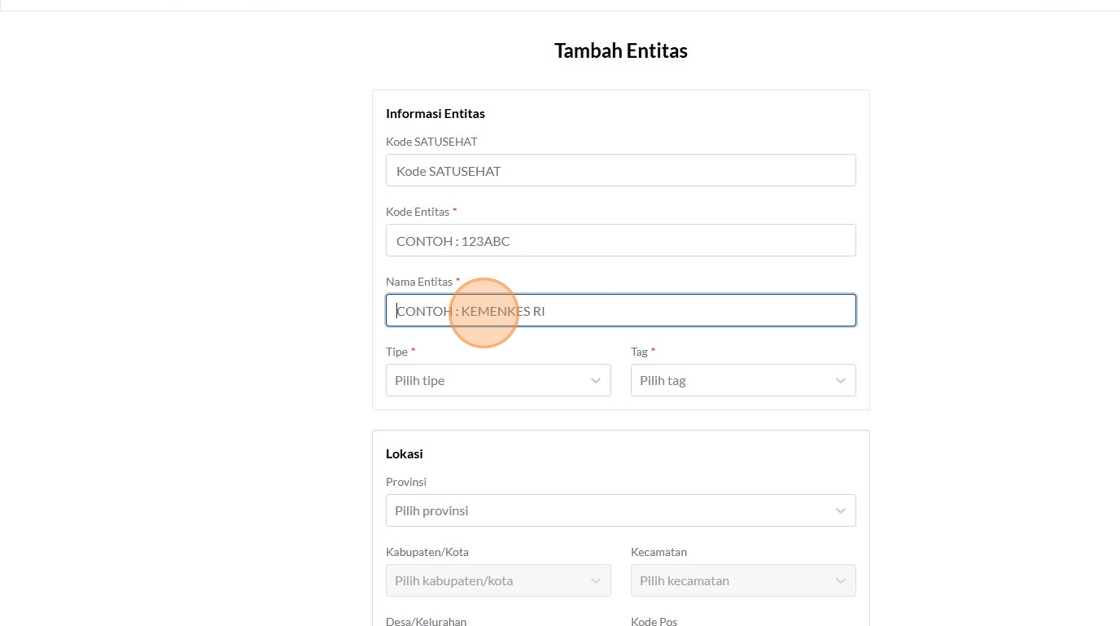The image size is (1120, 626).
Task: Click the Lokasi section heading
Action: click(x=404, y=454)
